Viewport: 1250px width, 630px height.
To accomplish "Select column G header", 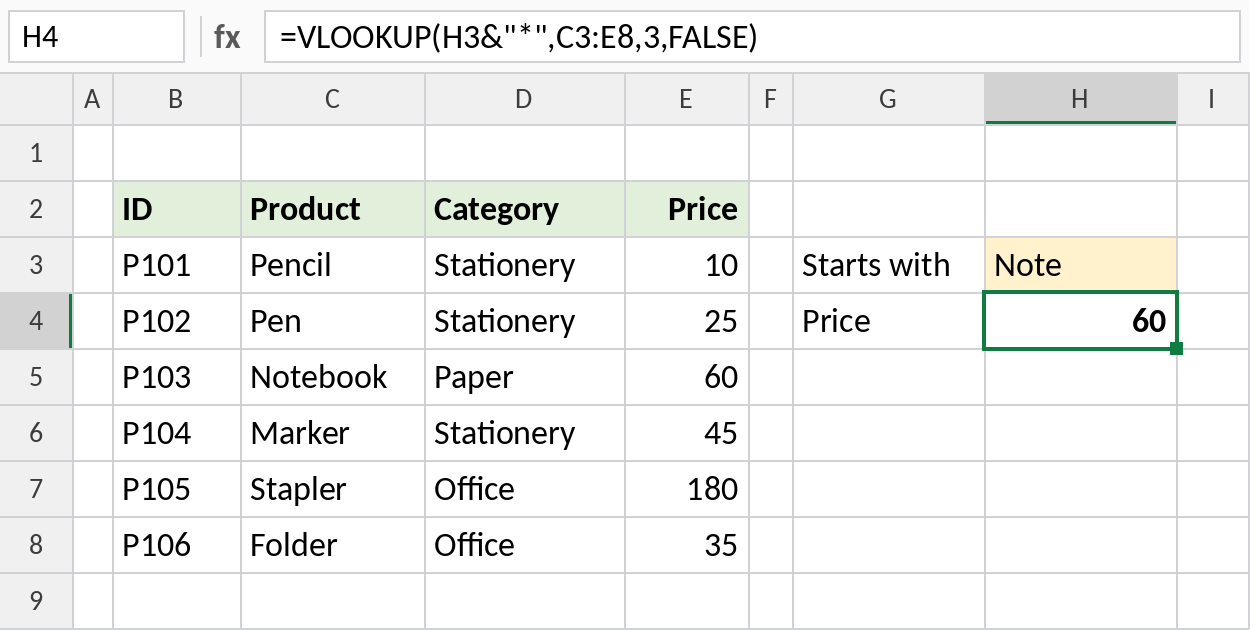I will coord(888,98).
